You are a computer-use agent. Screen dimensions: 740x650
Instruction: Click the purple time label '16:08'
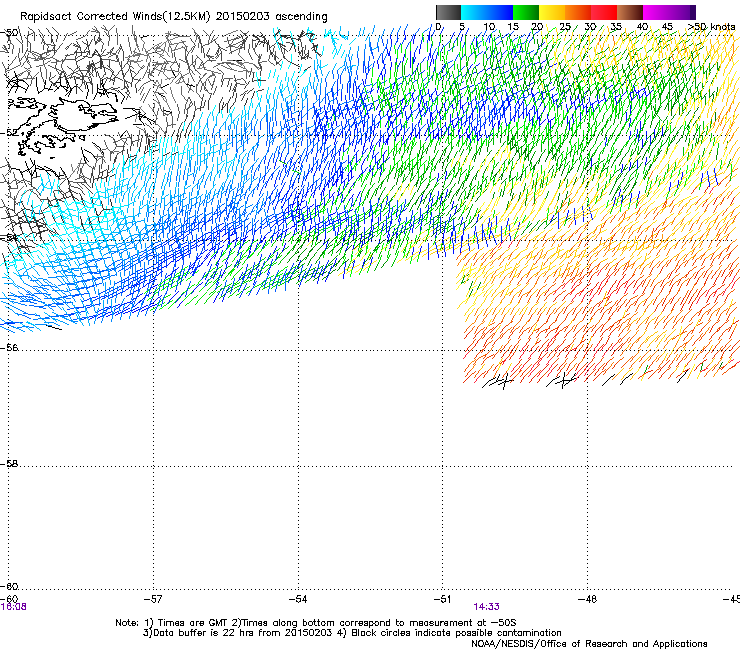pyautogui.click(x=13, y=607)
